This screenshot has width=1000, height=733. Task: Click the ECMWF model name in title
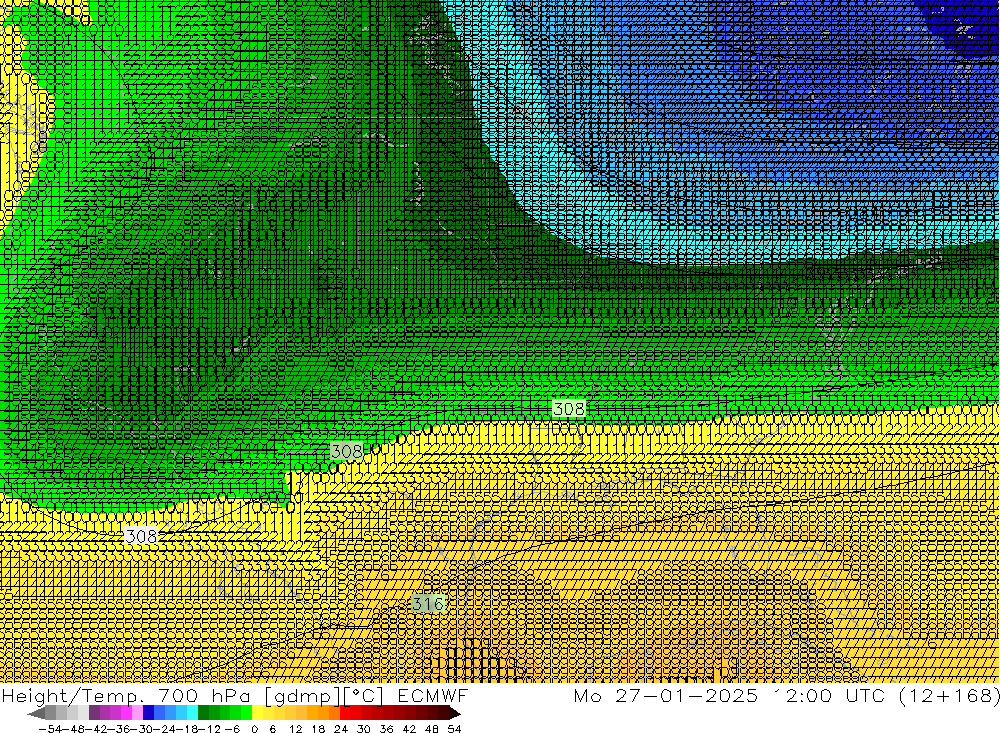tap(433, 695)
